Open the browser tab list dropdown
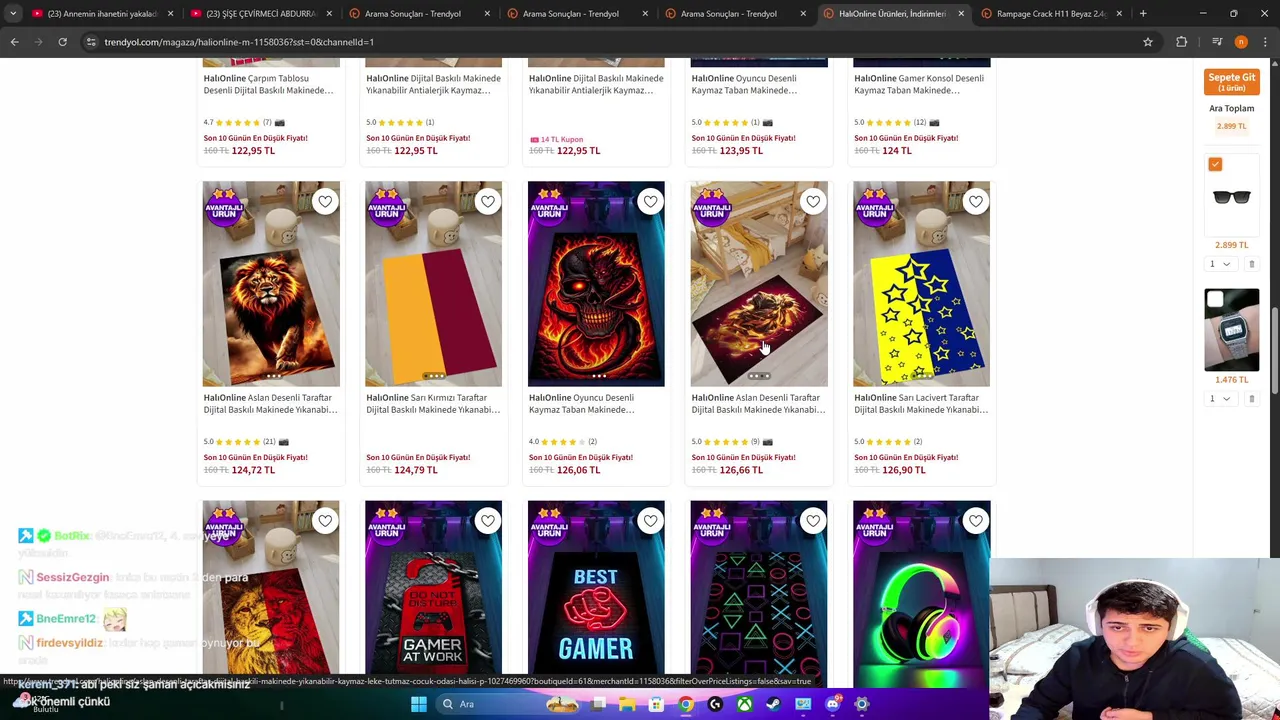The image size is (1280, 720). point(13,13)
